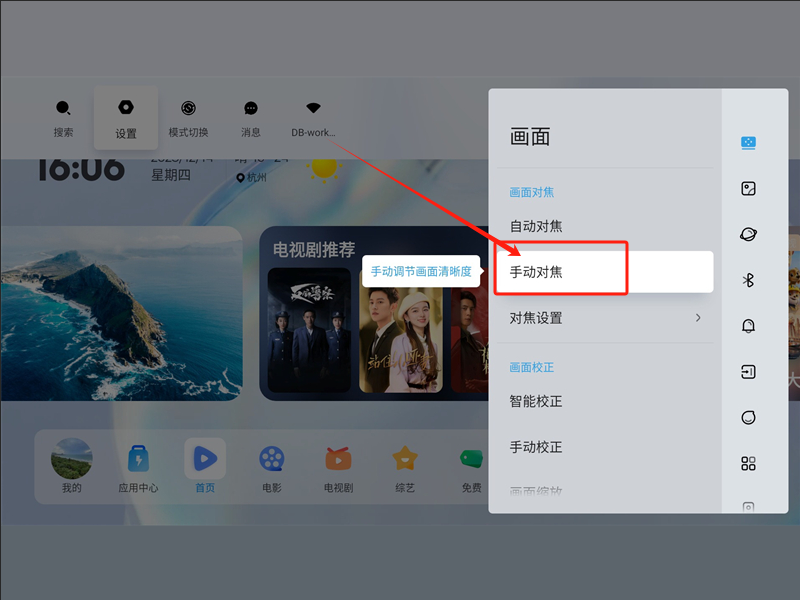Select 智能校正 in the picture menu
This screenshot has height=600, width=800.
point(536,401)
